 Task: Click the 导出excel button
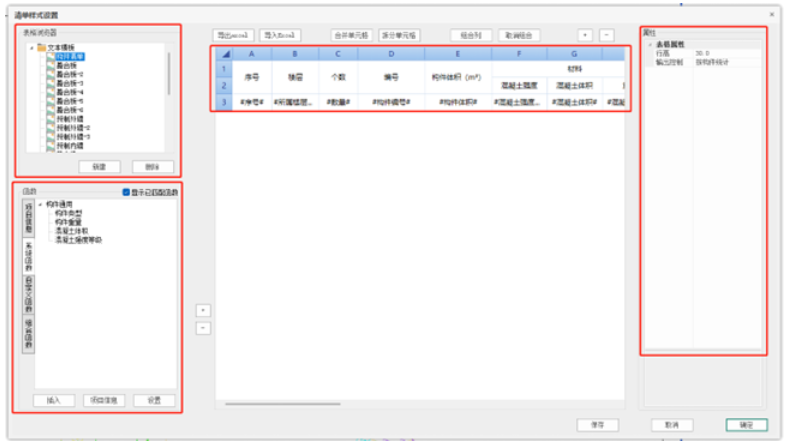pyautogui.click(x=233, y=35)
